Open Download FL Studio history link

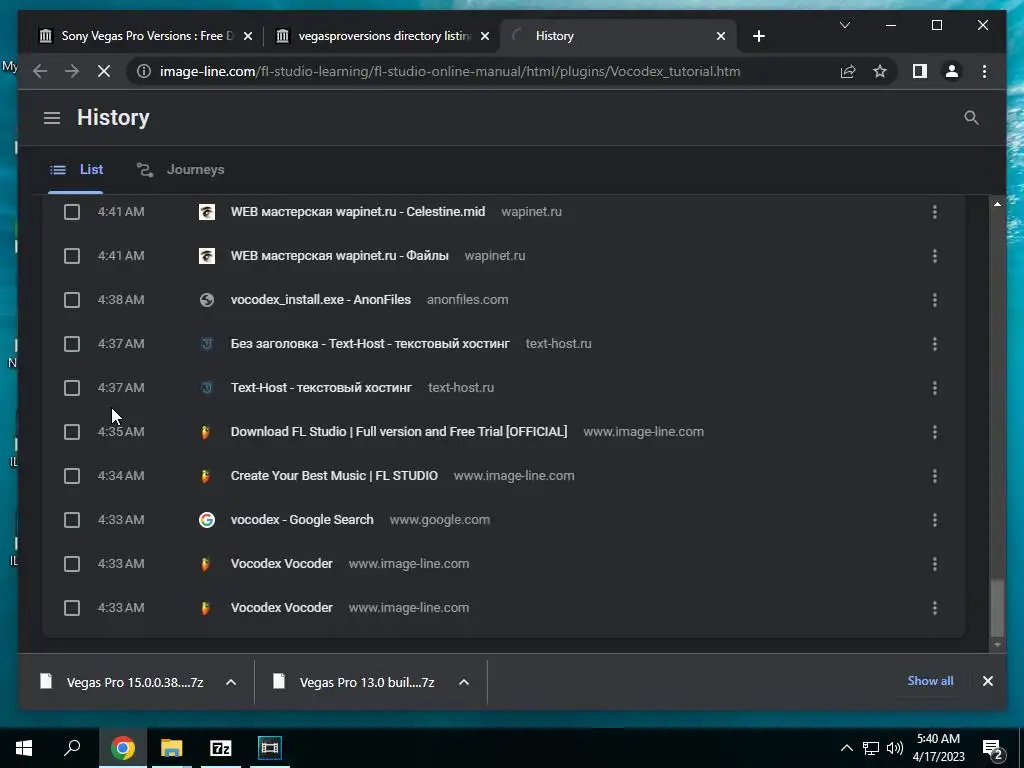(x=399, y=432)
